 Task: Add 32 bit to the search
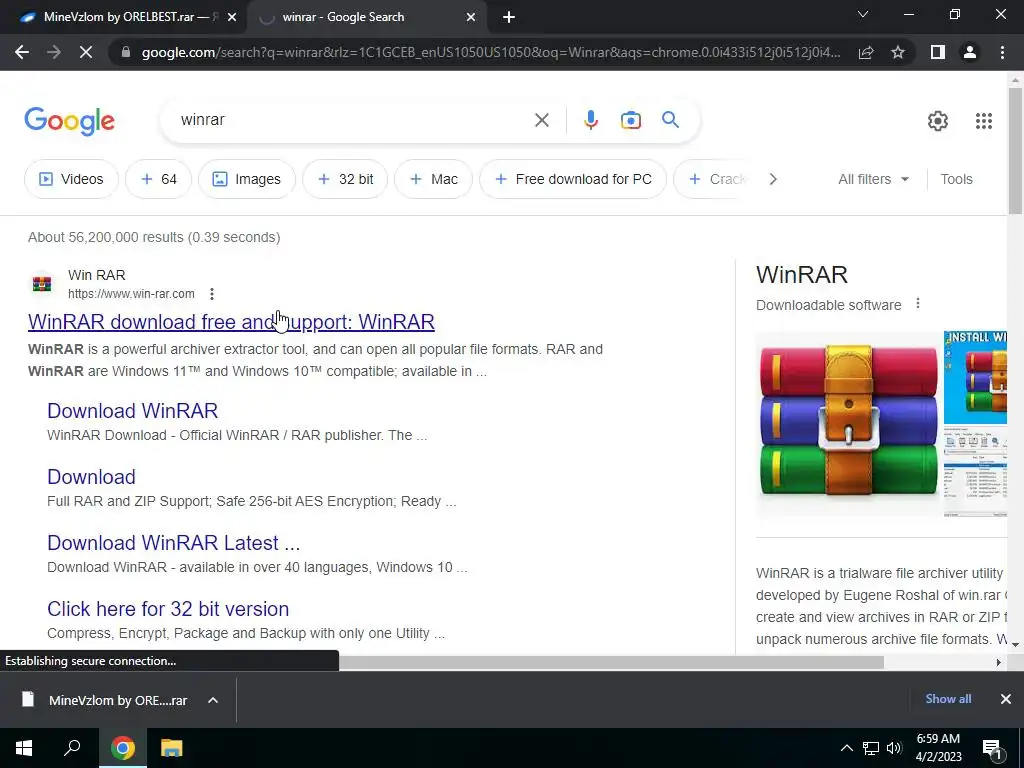[x=345, y=179]
